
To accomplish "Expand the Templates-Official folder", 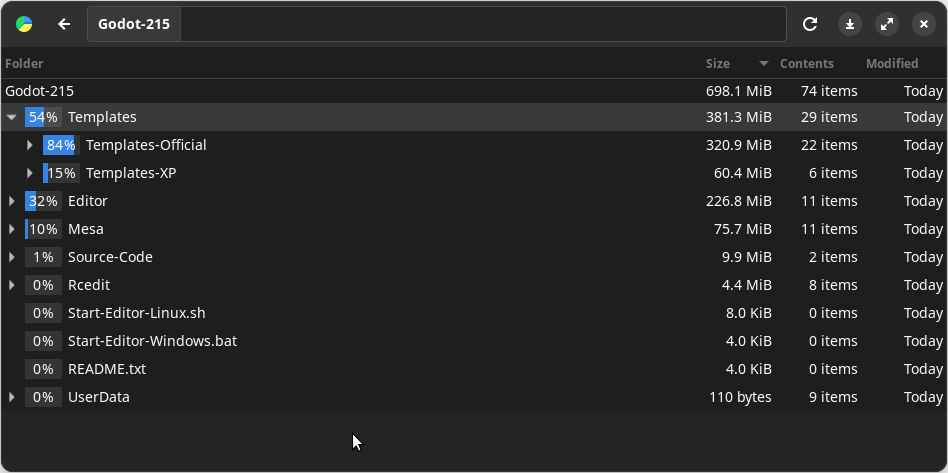I will pyautogui.click(x=30, y=145).
